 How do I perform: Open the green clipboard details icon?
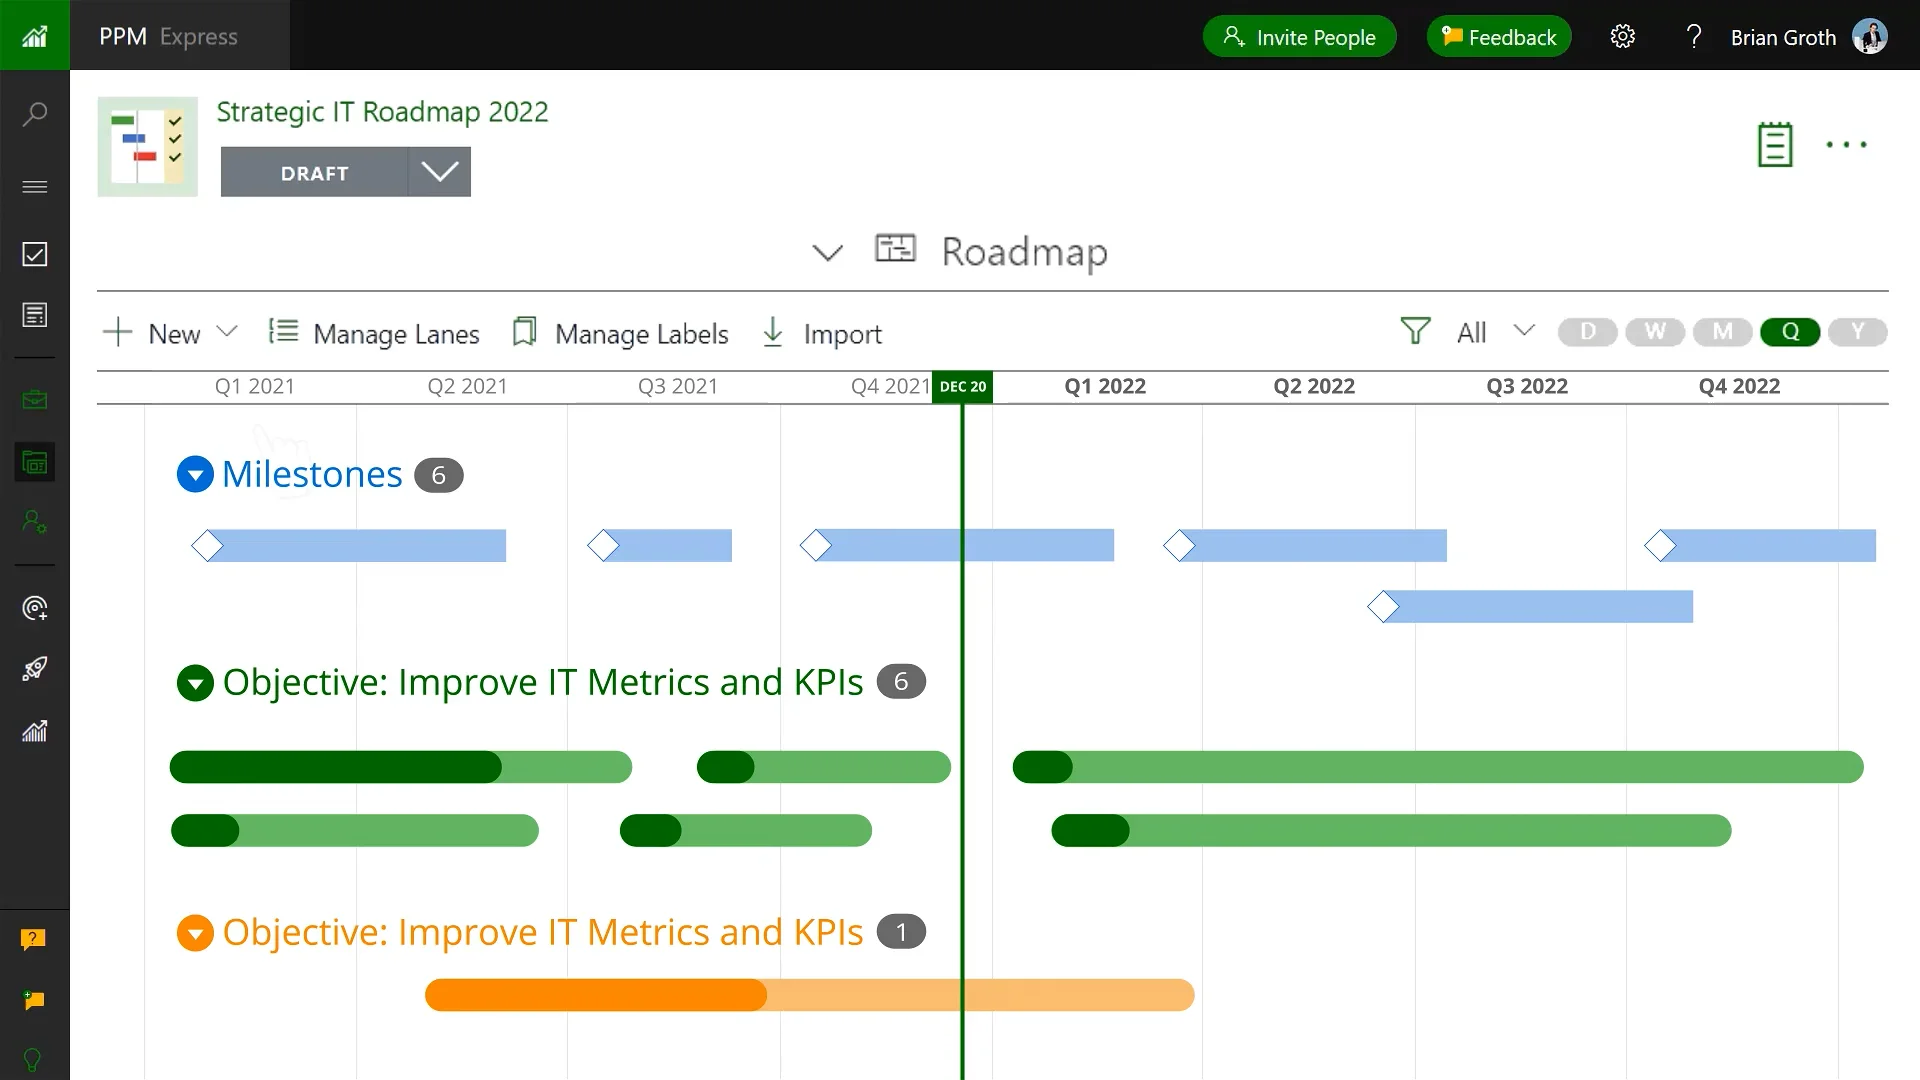pos(1775,145)
